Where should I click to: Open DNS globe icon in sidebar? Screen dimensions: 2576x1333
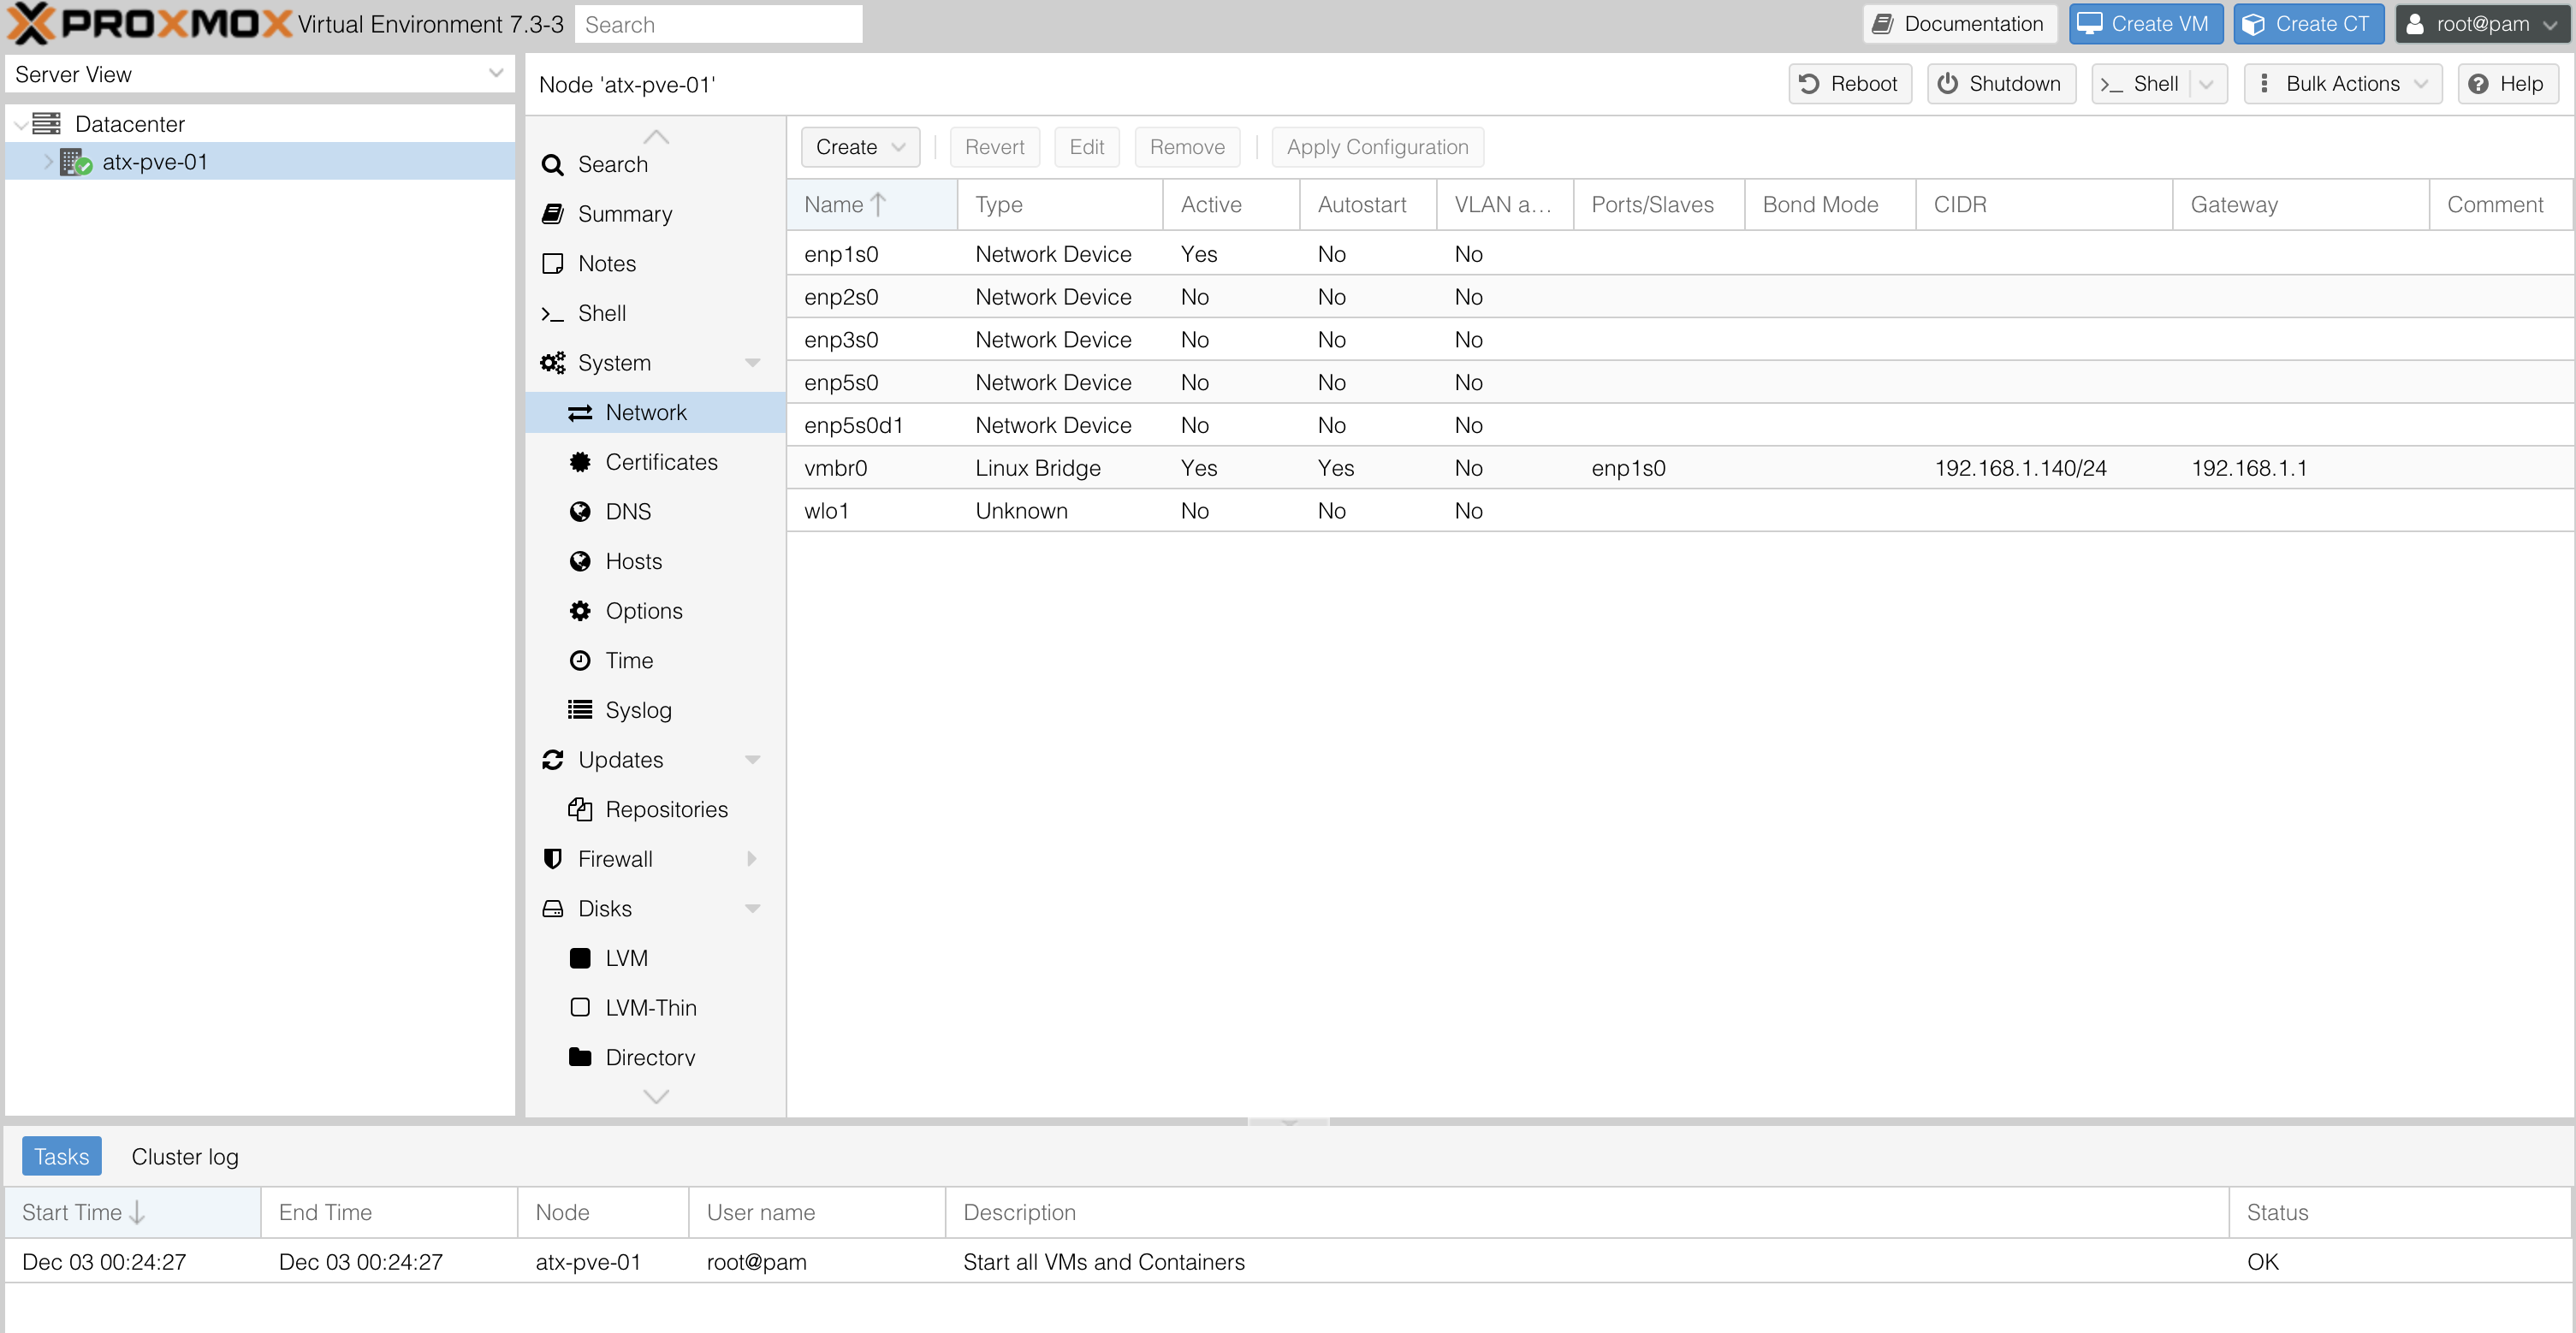(x=580, y=512)
